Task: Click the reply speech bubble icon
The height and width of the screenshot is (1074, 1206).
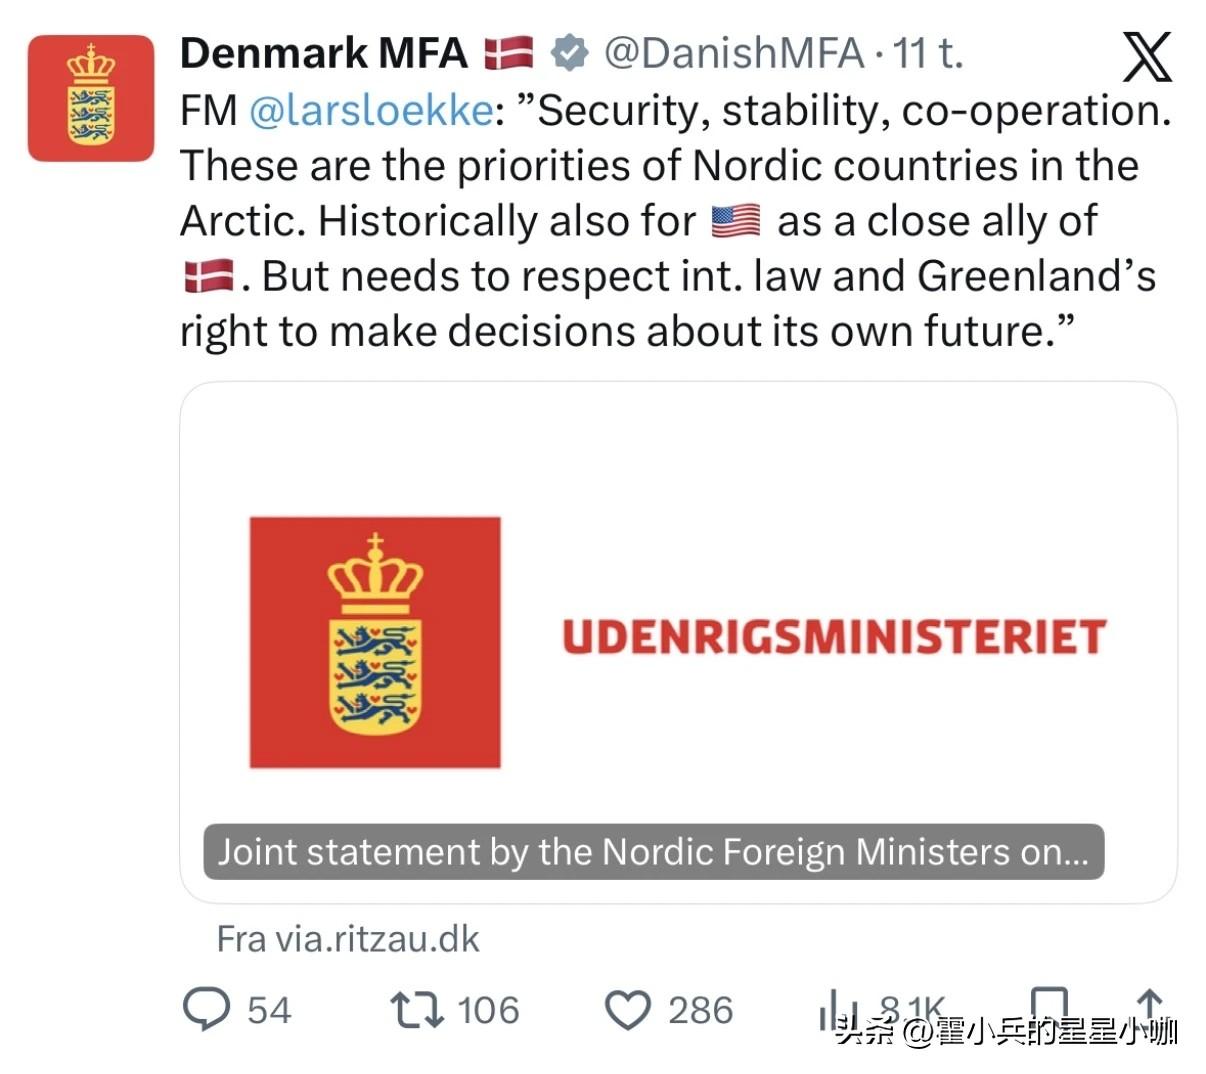Action: [207, 1009]
